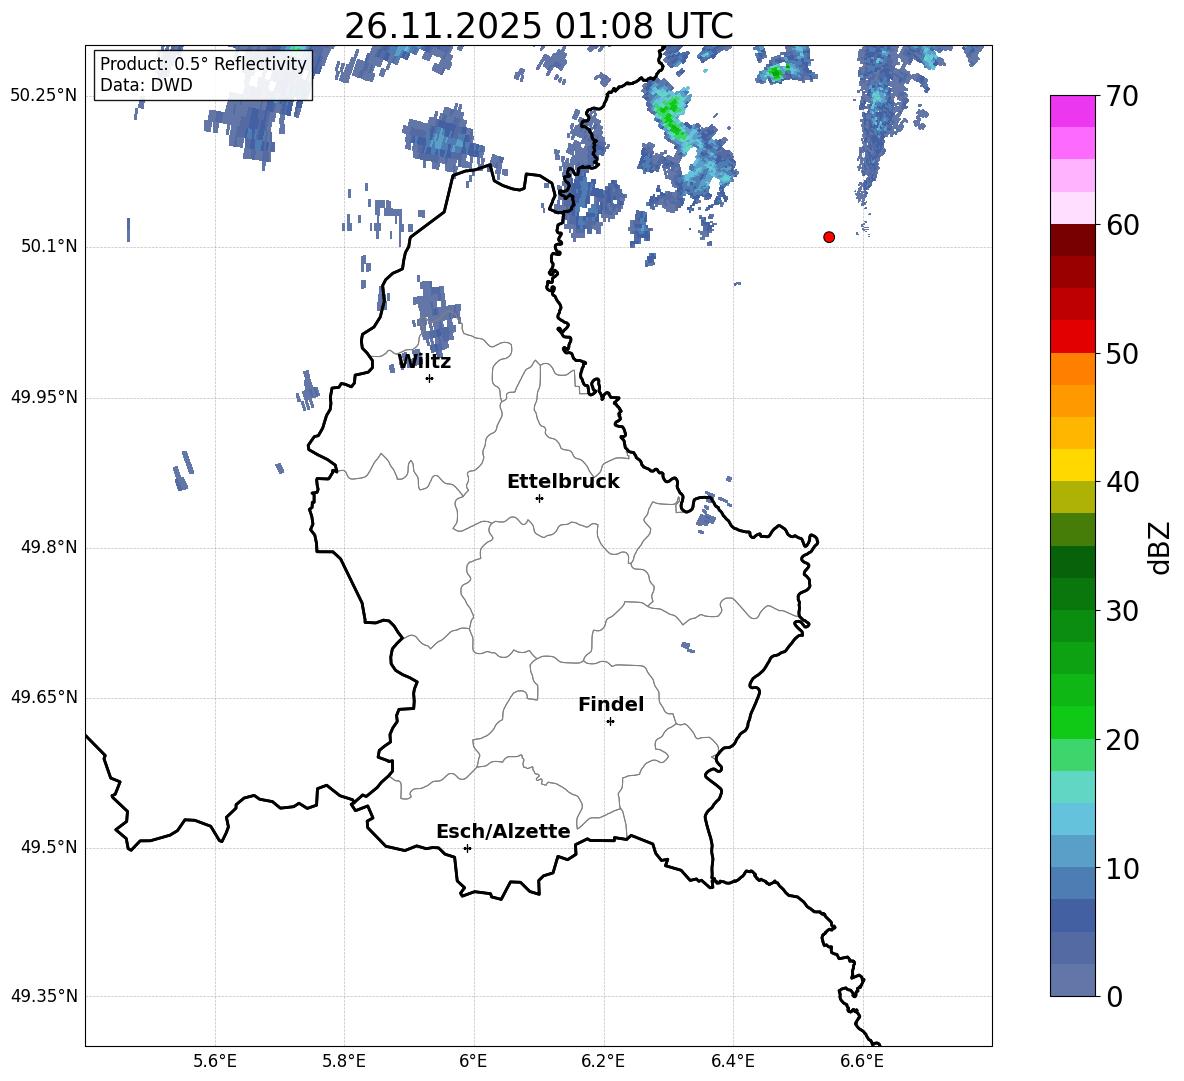This screenshot has height=1081, width=1184.
Task: Click the radar echo patch north of Wiltz
Action: (x=436, y=316)
